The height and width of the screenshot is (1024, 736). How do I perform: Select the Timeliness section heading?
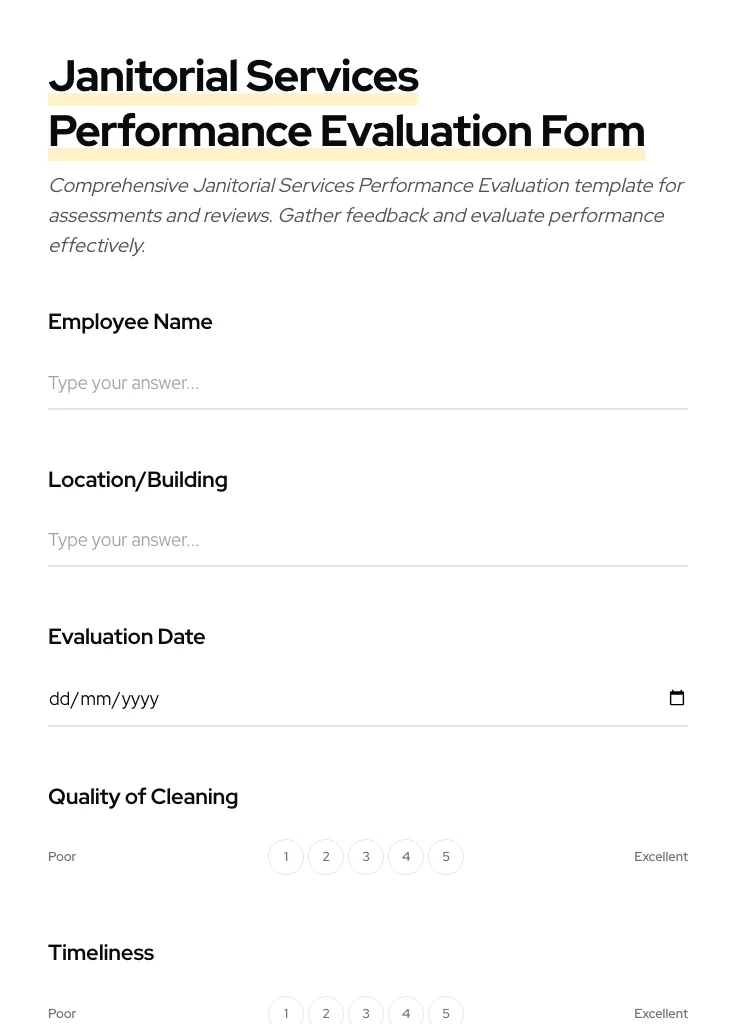101,953
